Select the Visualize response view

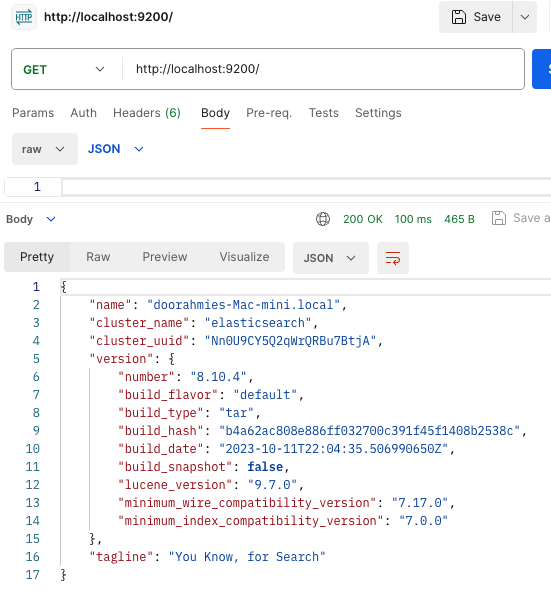(x=244, y=257)
